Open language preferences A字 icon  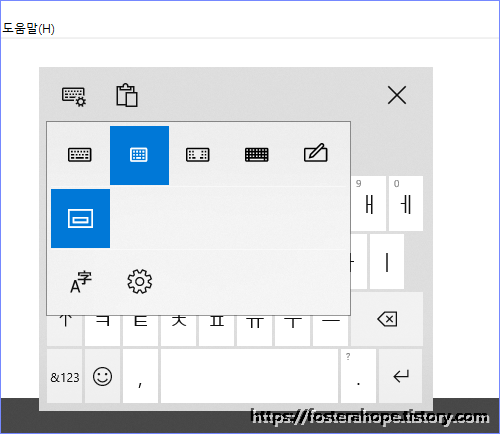(80, 282)
